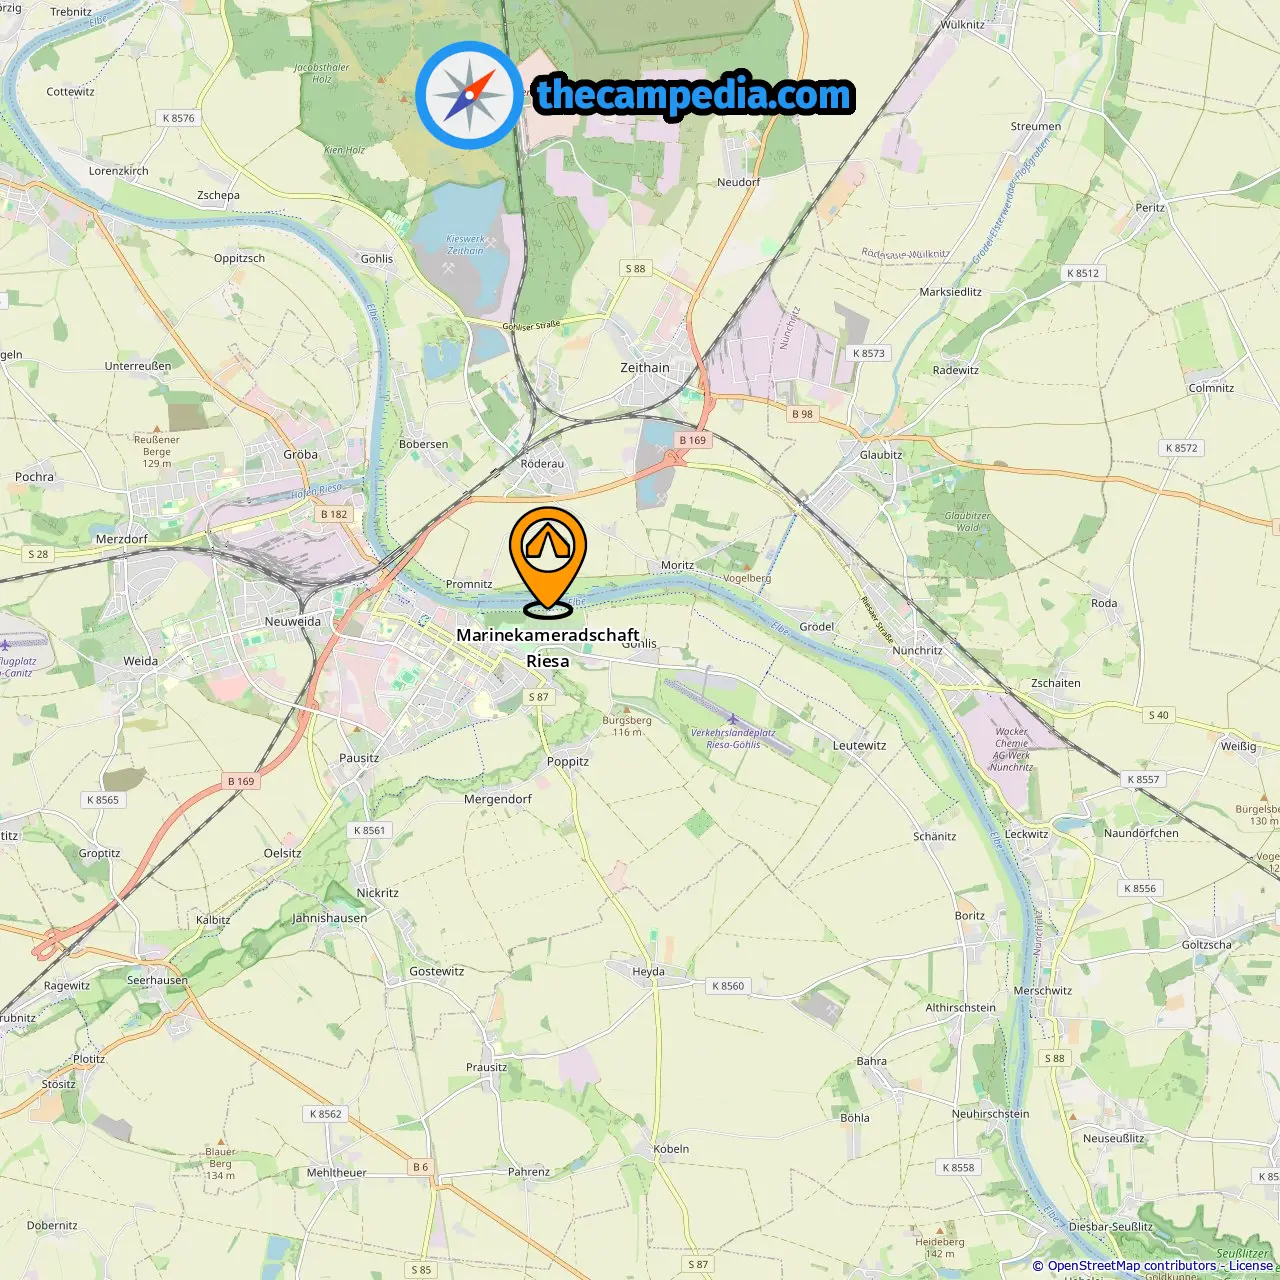
Task: Click the B 182 road shield
Action: pos(334,514)
